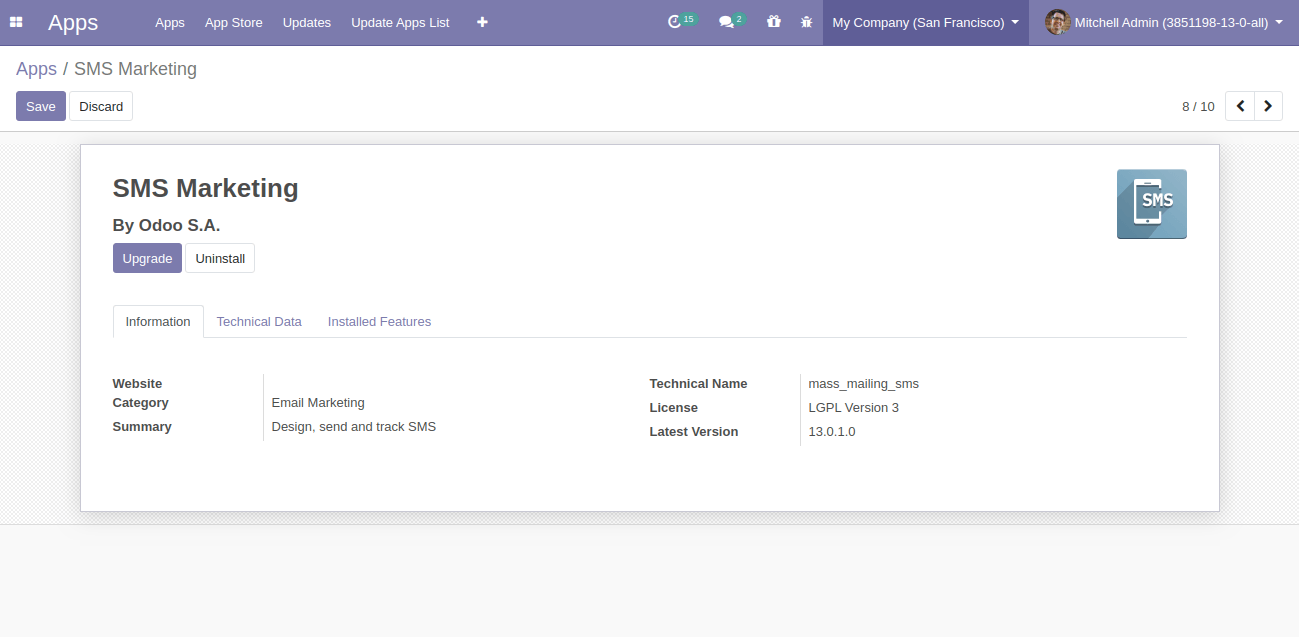This screenshot has height=637, width=1299.
Task: Go to previous record with left chevron
Action: [x=1240, y=106]
